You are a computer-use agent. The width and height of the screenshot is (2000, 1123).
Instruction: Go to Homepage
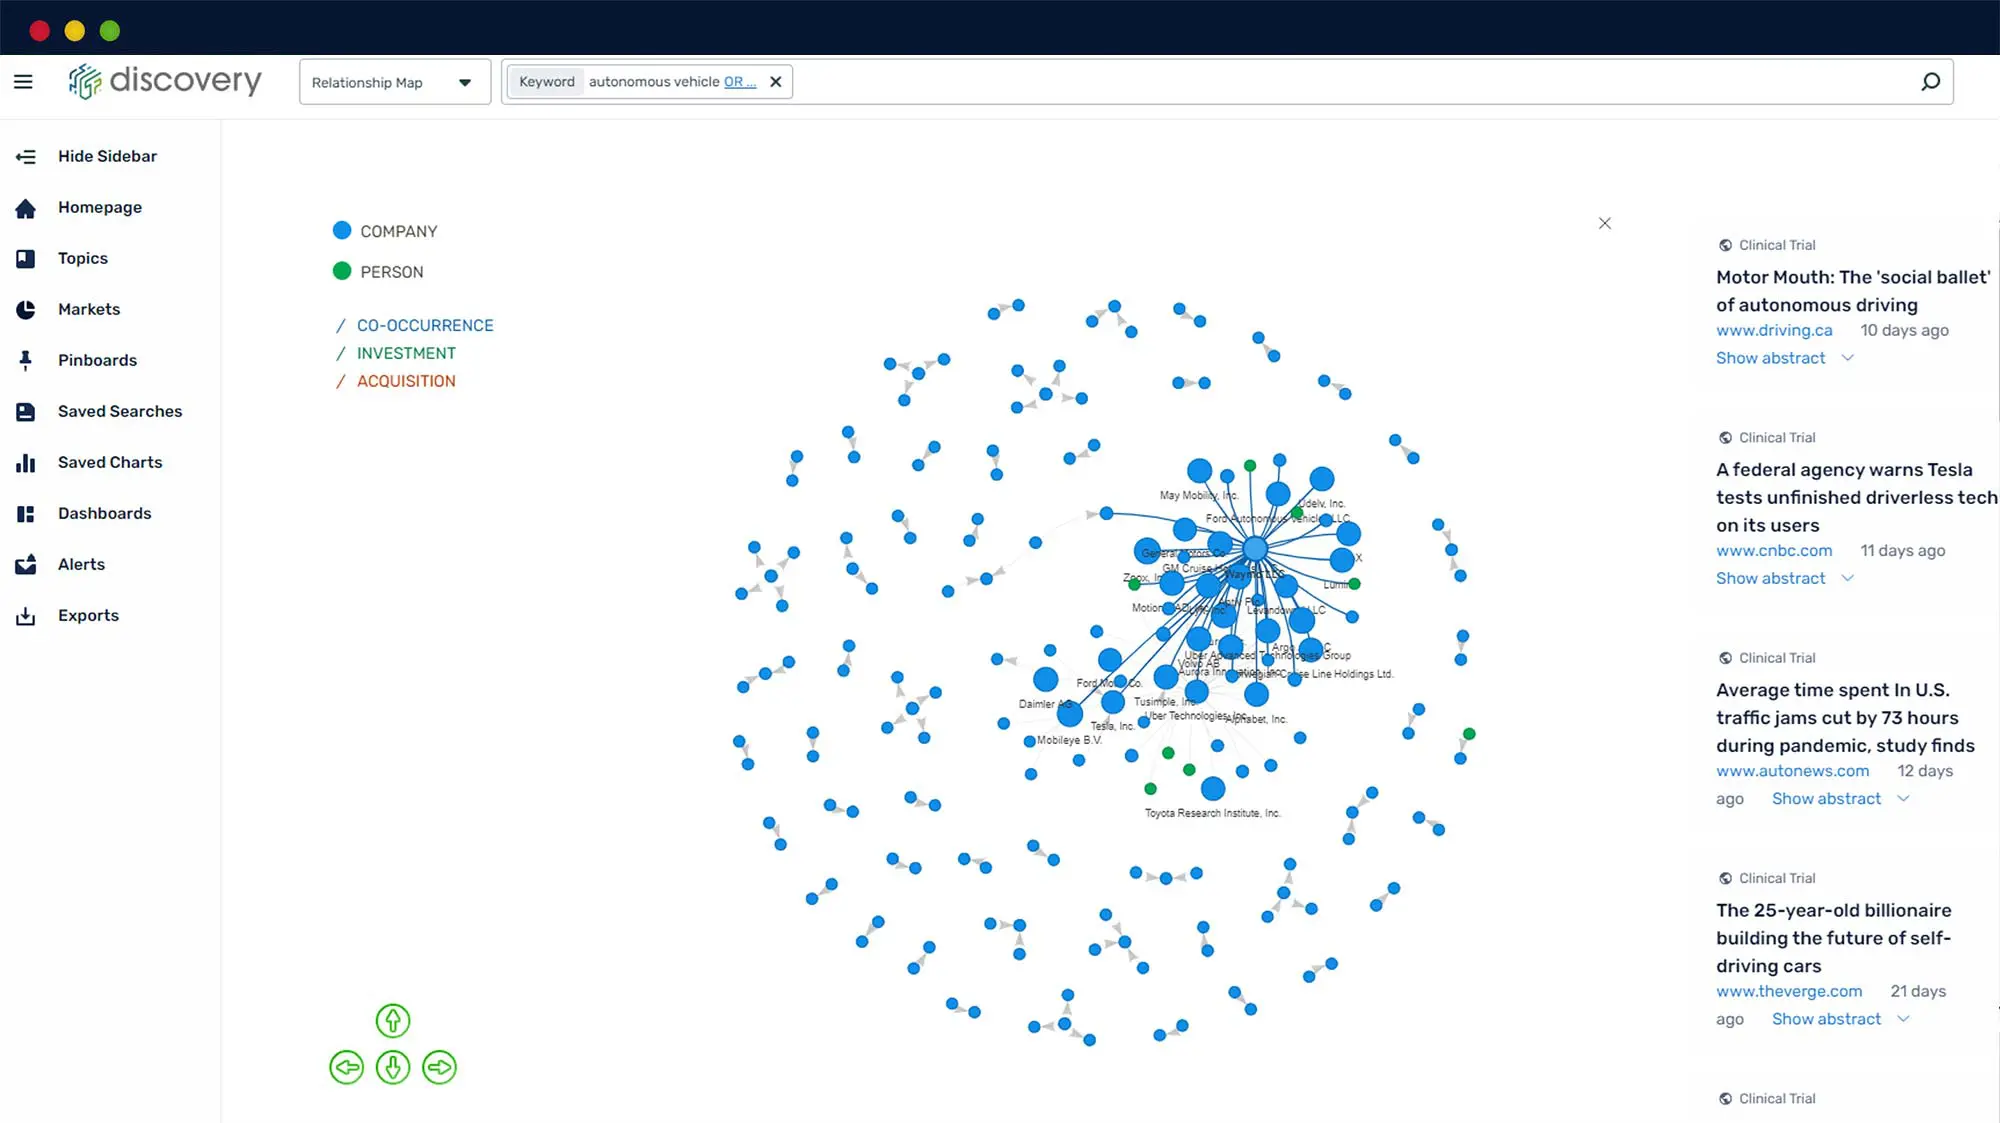(100, 207)
